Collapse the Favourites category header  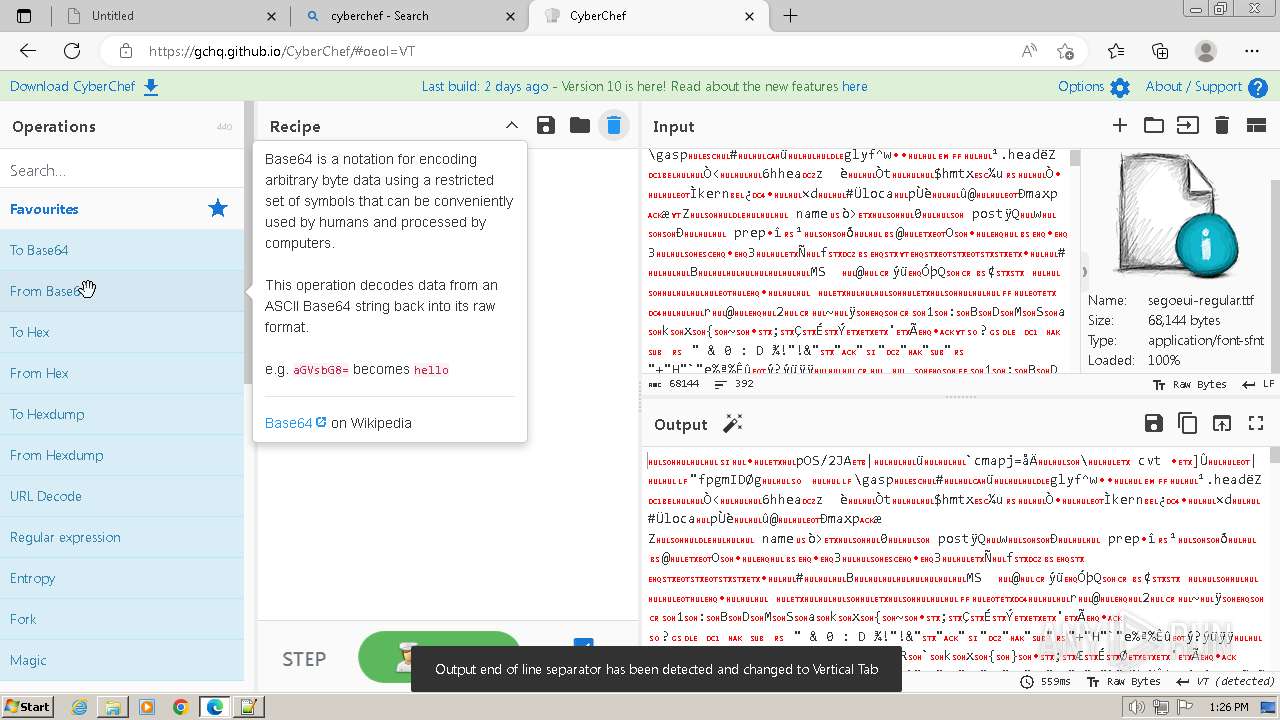pos(122,209)
